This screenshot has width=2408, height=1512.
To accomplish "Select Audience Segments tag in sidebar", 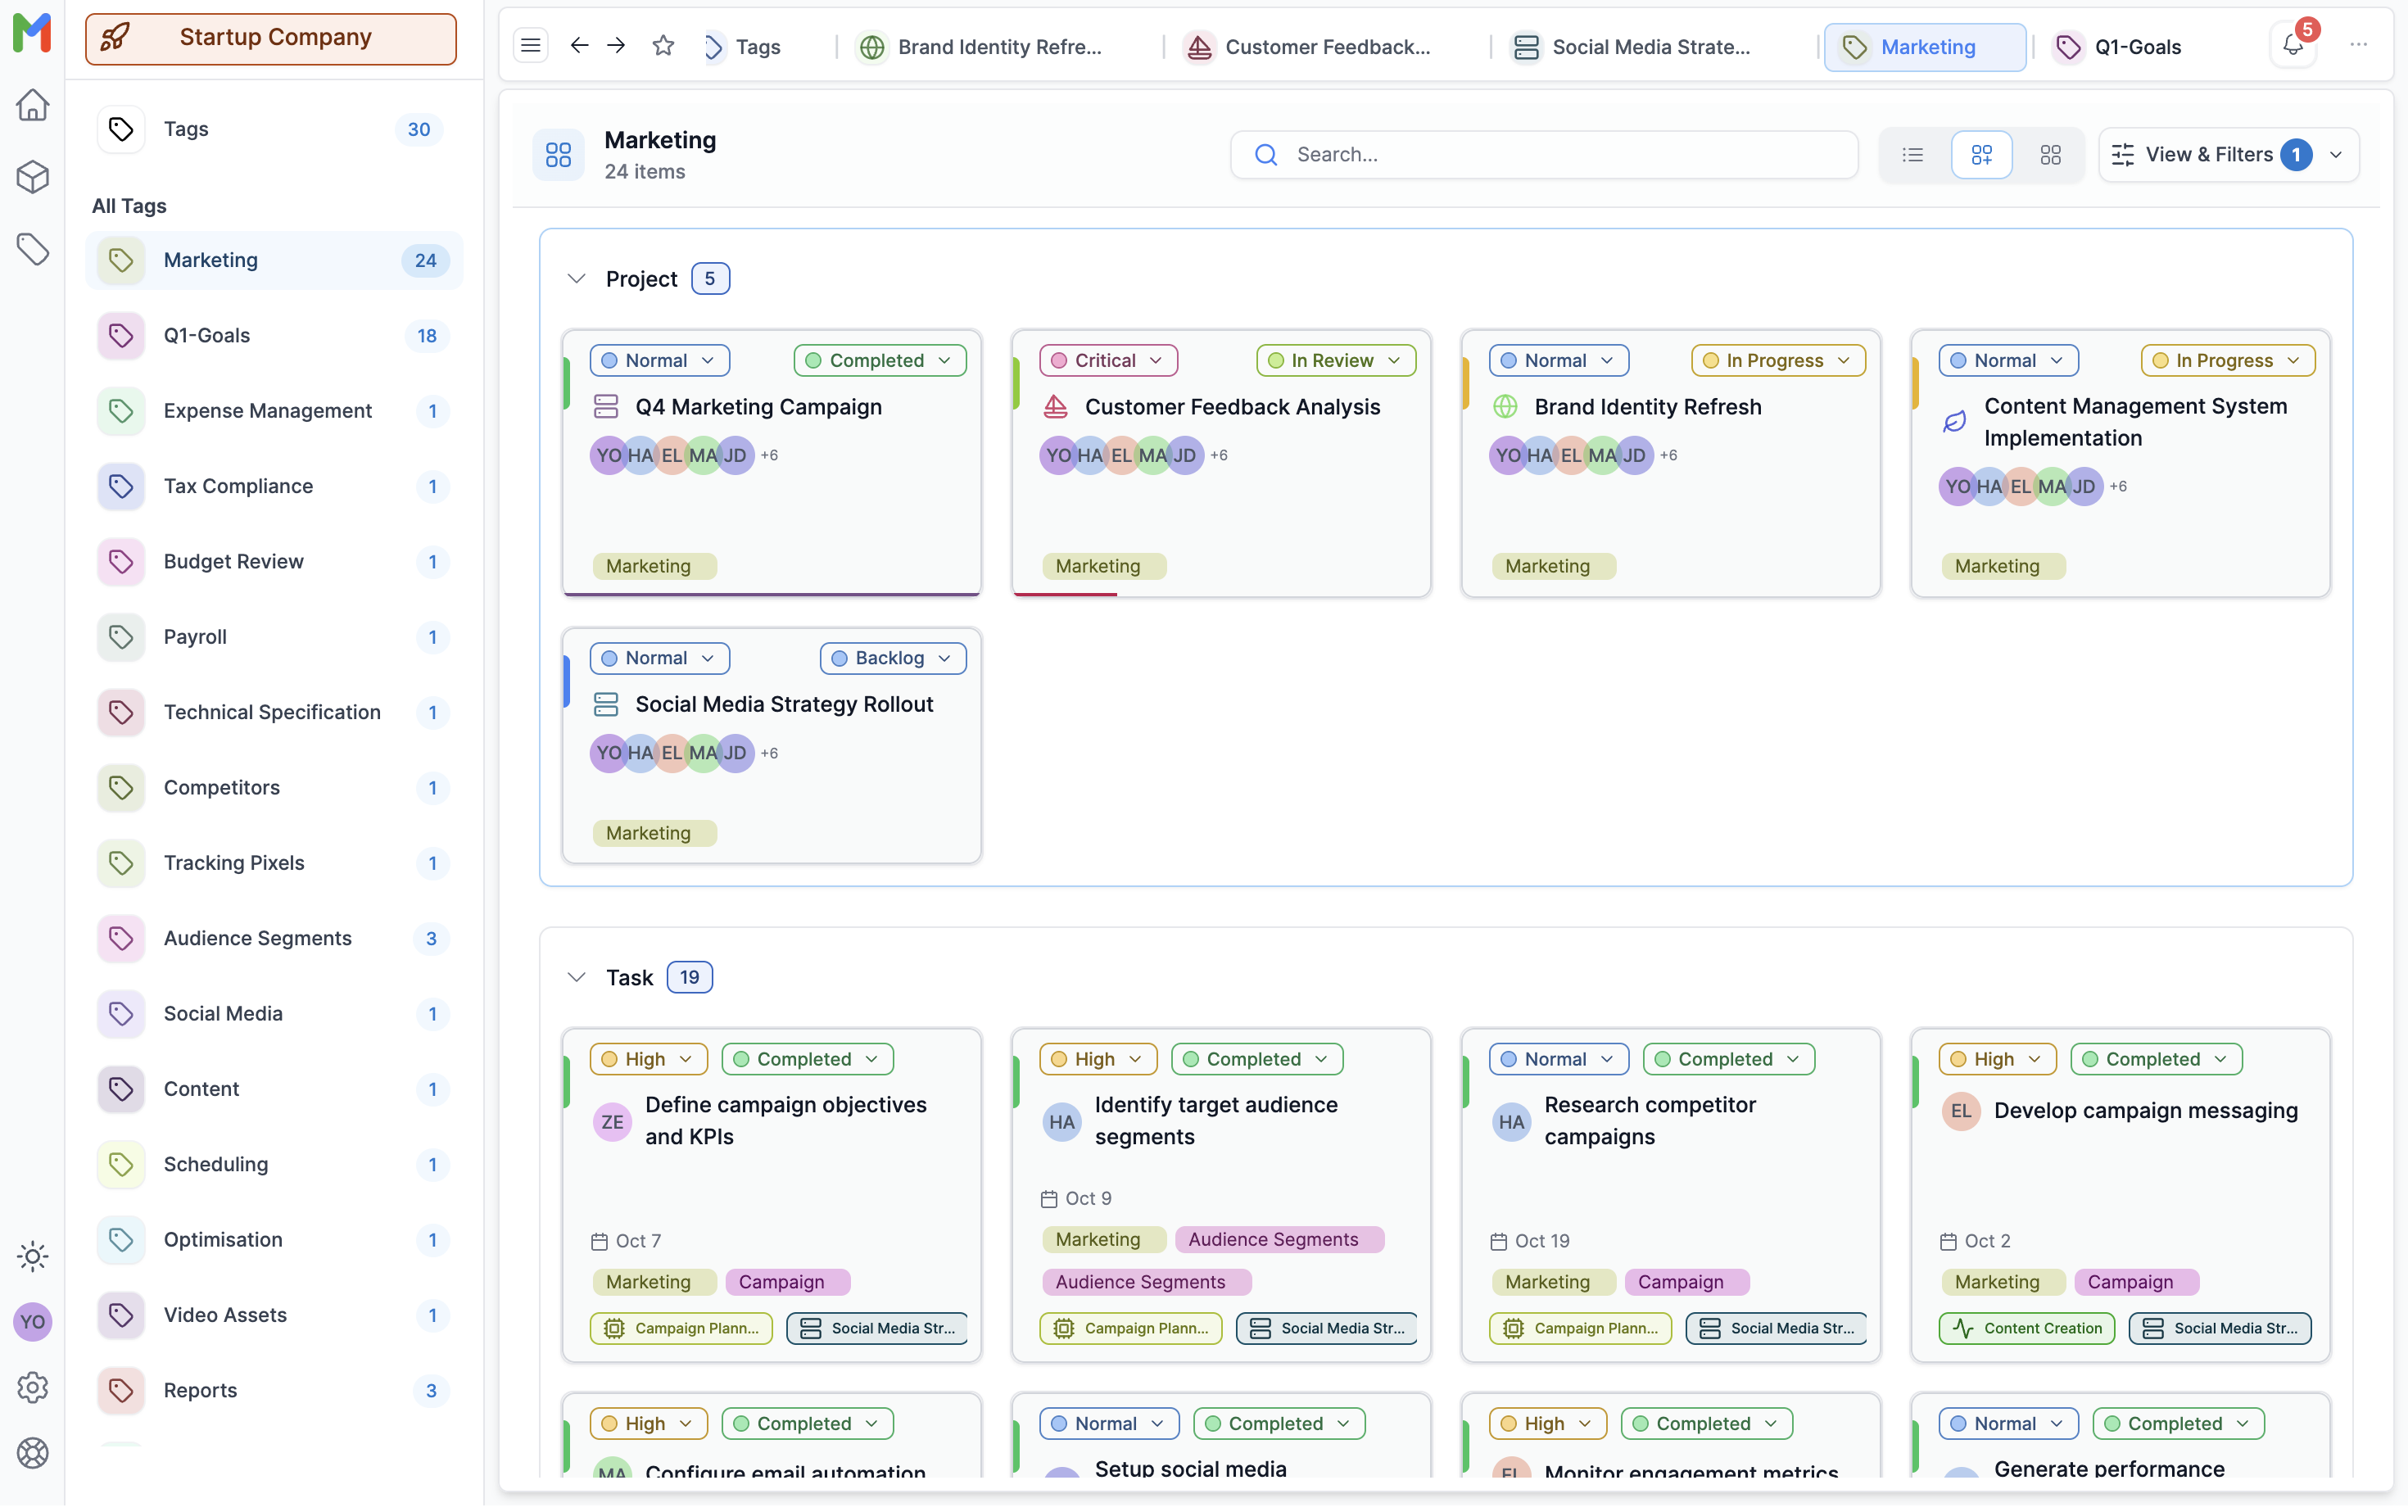I will 258,938.
